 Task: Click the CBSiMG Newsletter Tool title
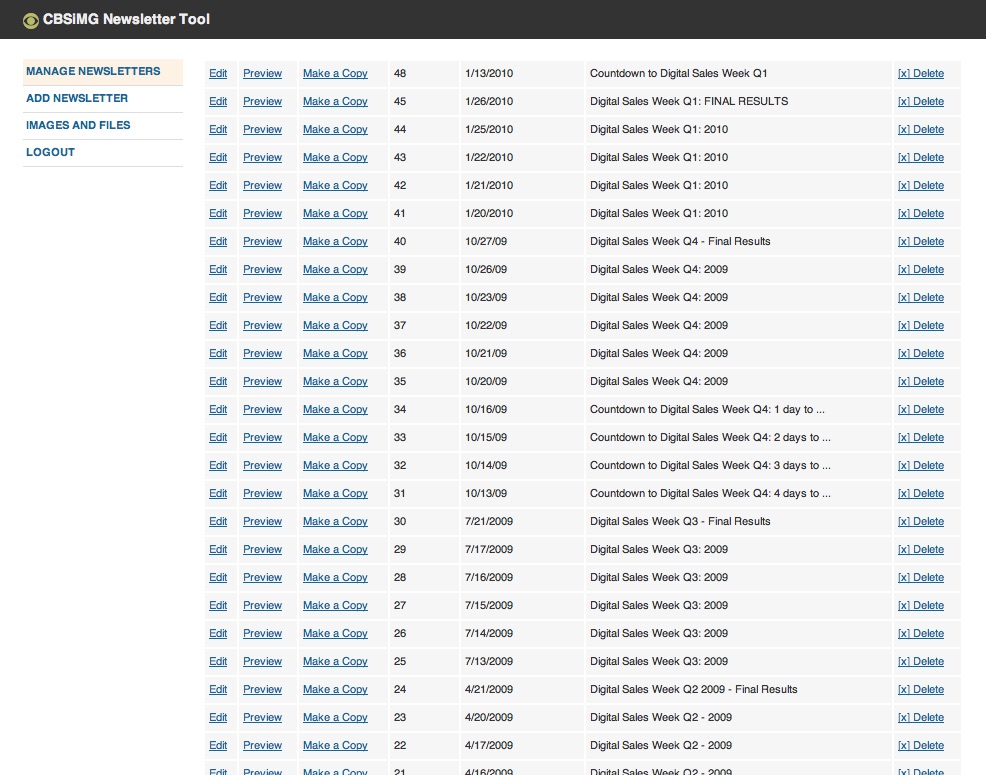pos(126,19)
